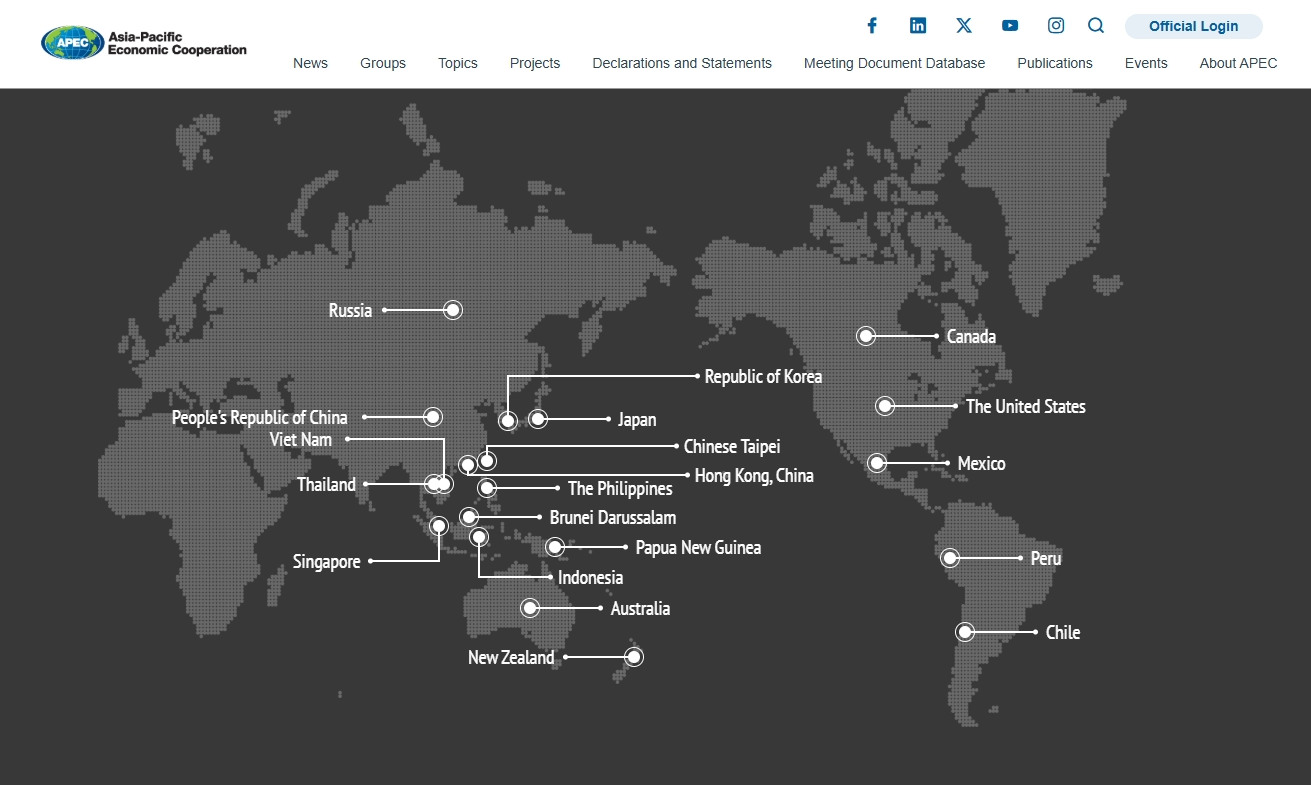This screenshot has height=785, width=1311.
Task: Open APEC X (Twitter) icon
Action: point(964,26)
